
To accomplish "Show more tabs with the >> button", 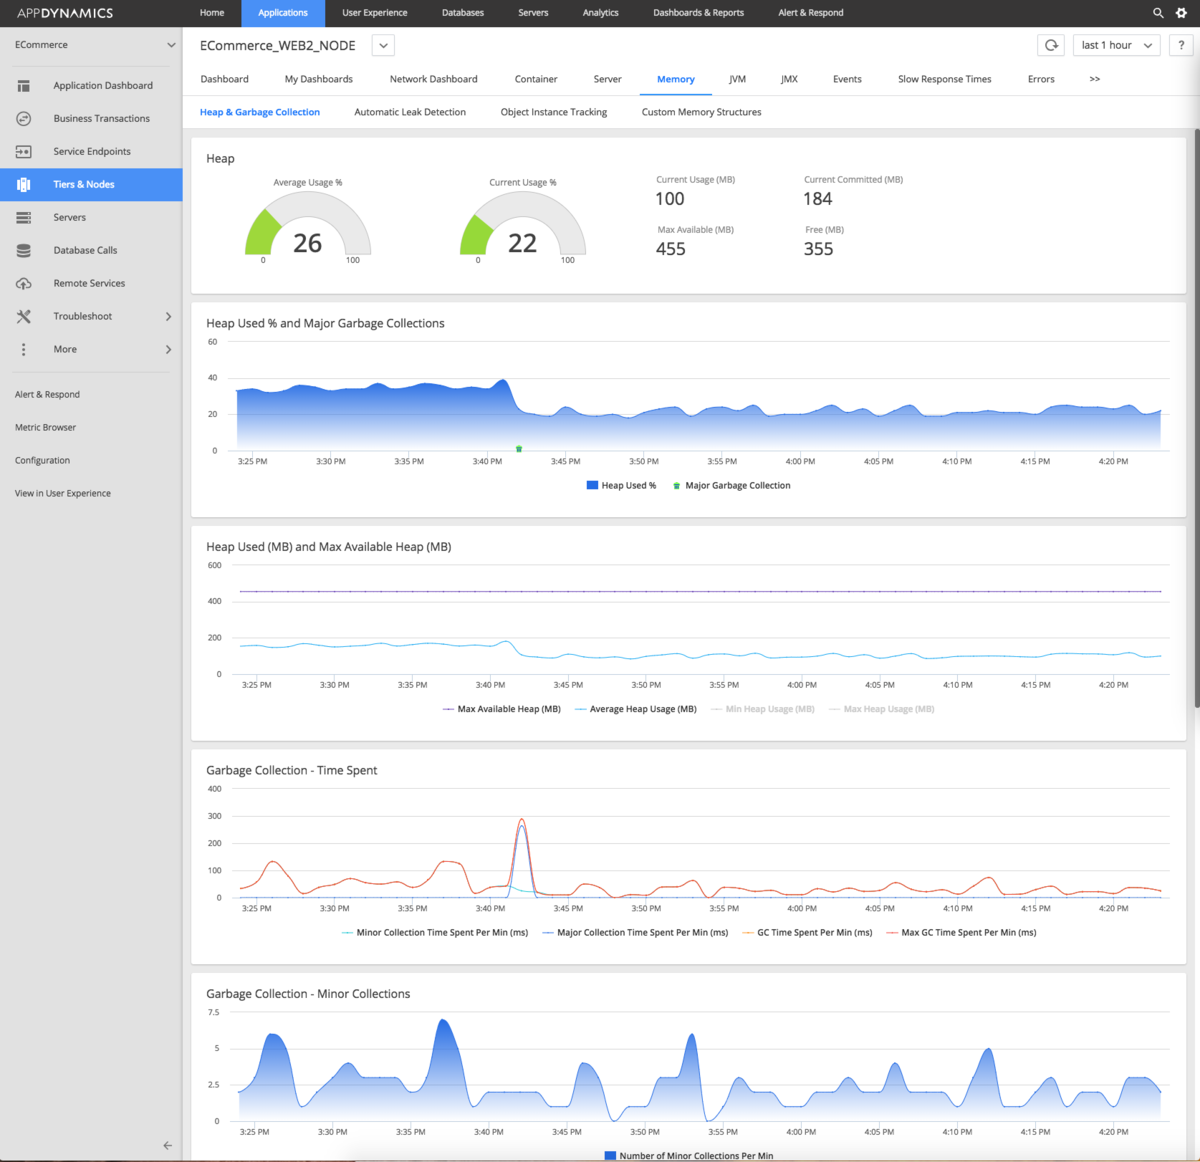I will 1095,79.
